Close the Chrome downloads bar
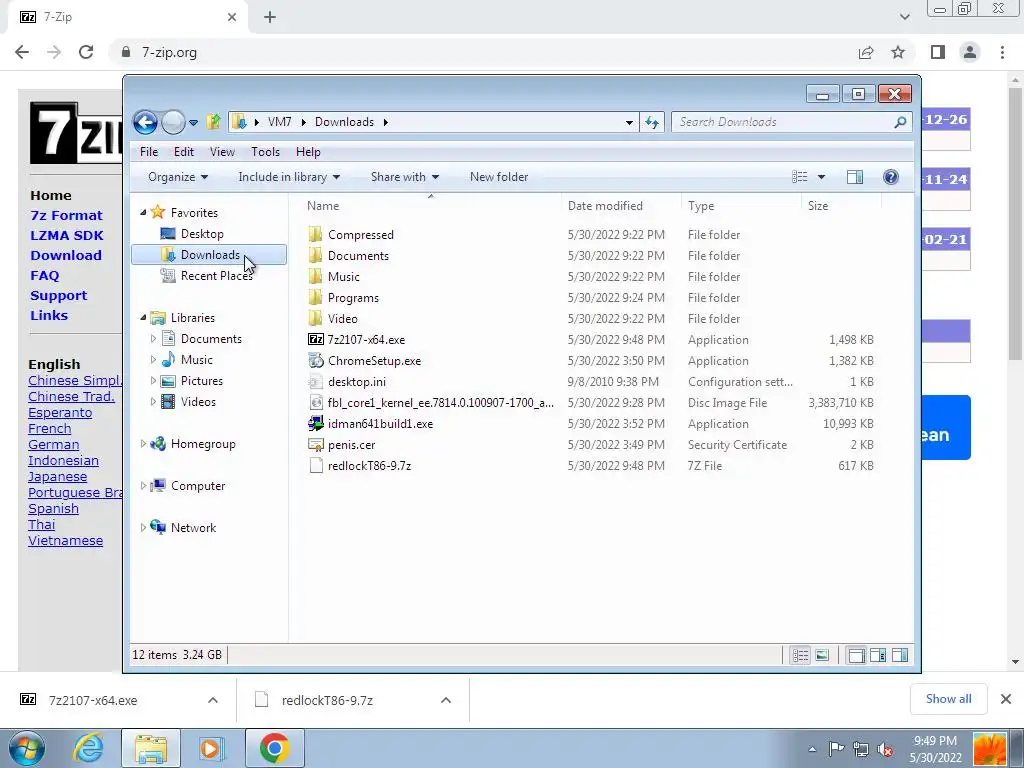Screen dimensions: 1024x768 [1006, 699]
